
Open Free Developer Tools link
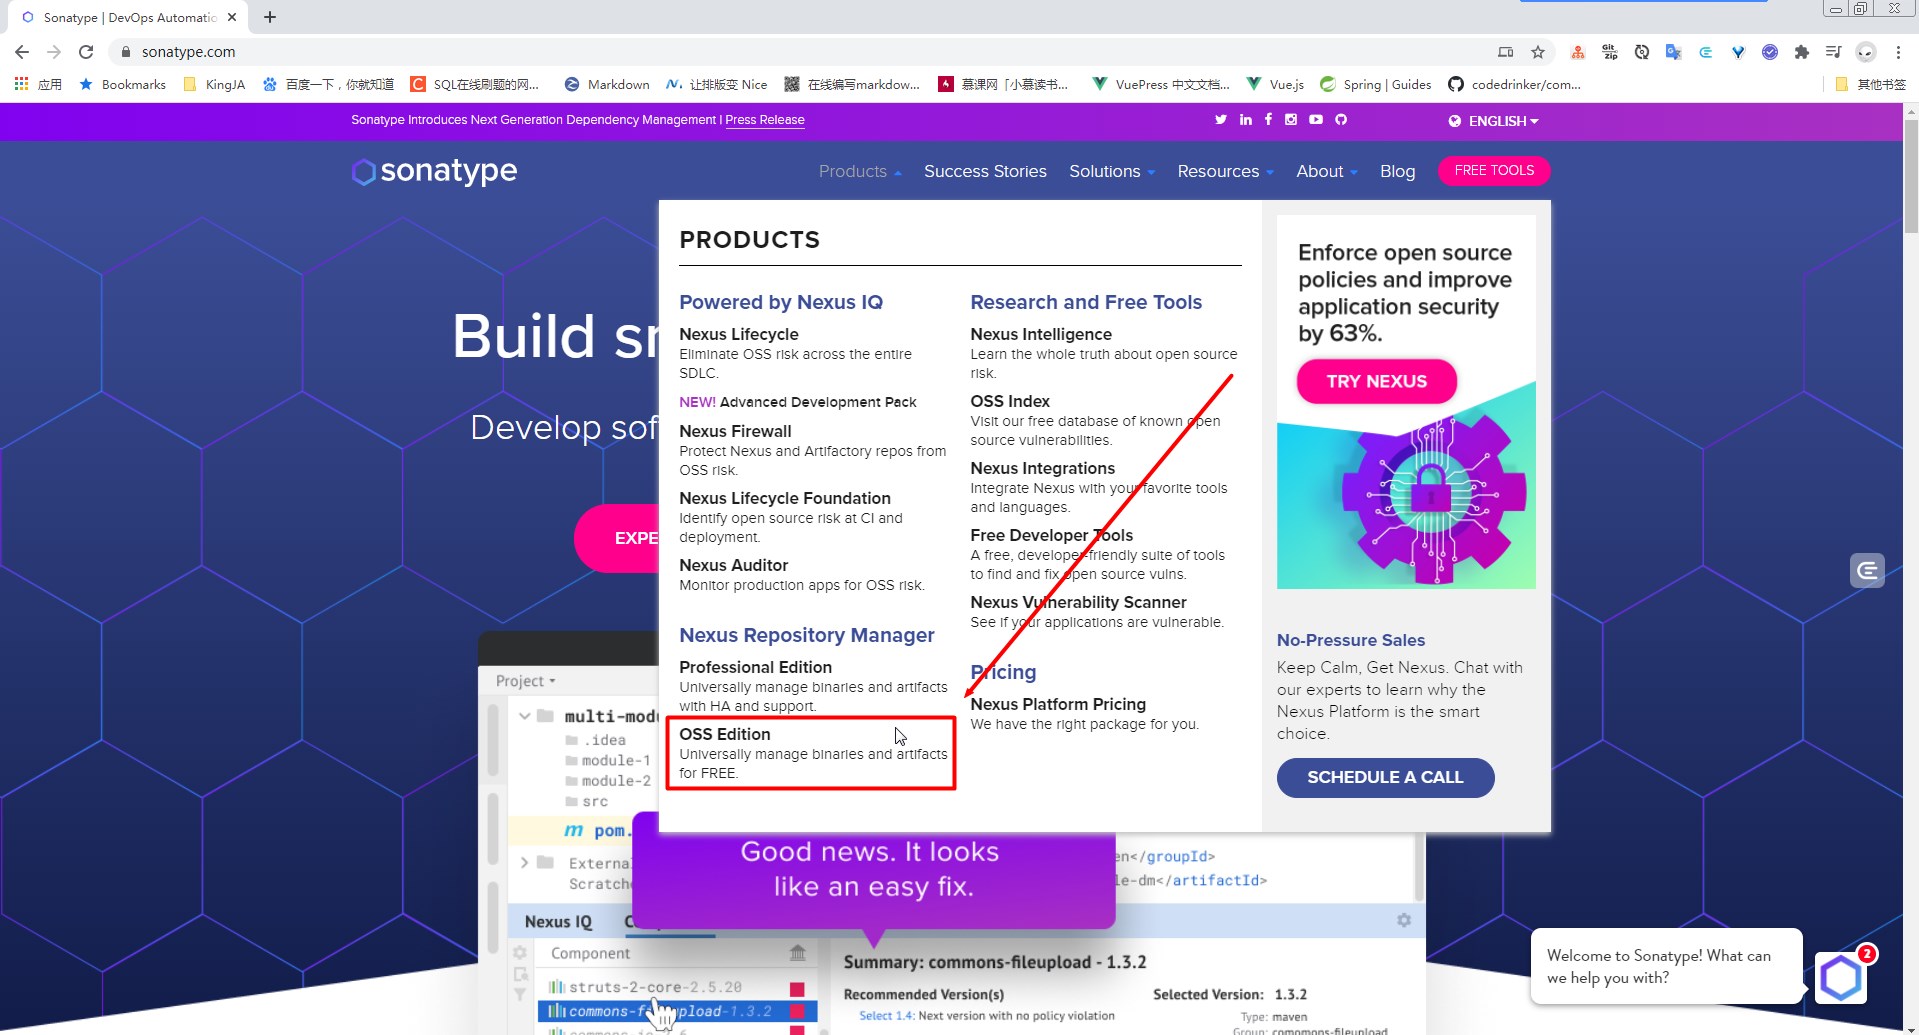(x=1051, y=535)
